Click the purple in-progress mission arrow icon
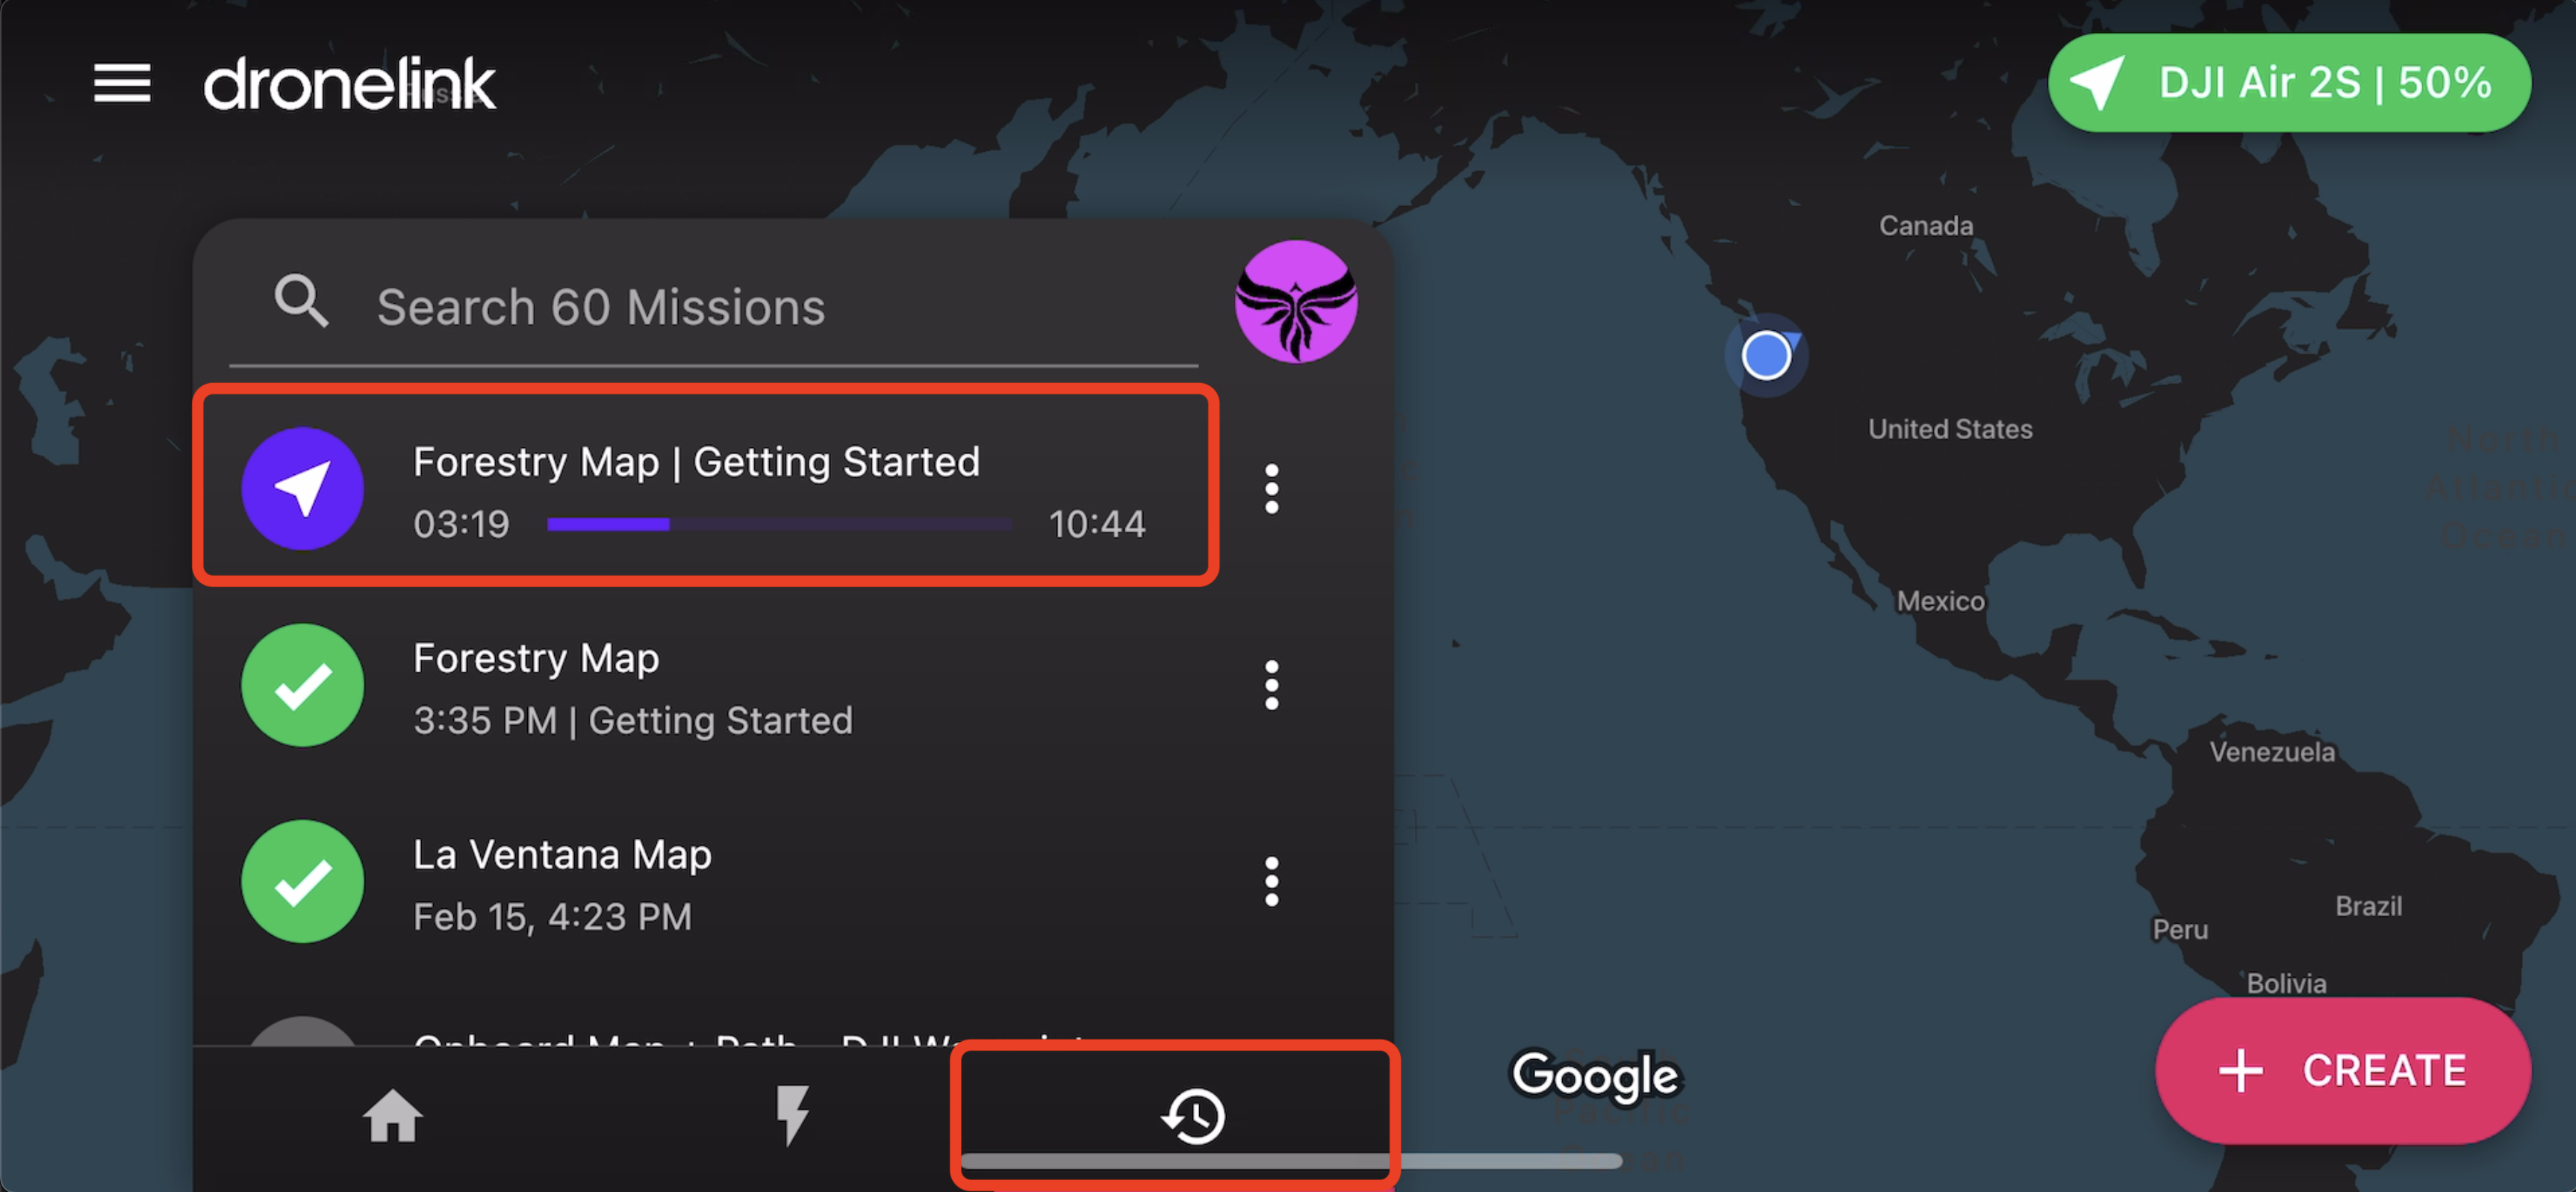 pos(303,488)
